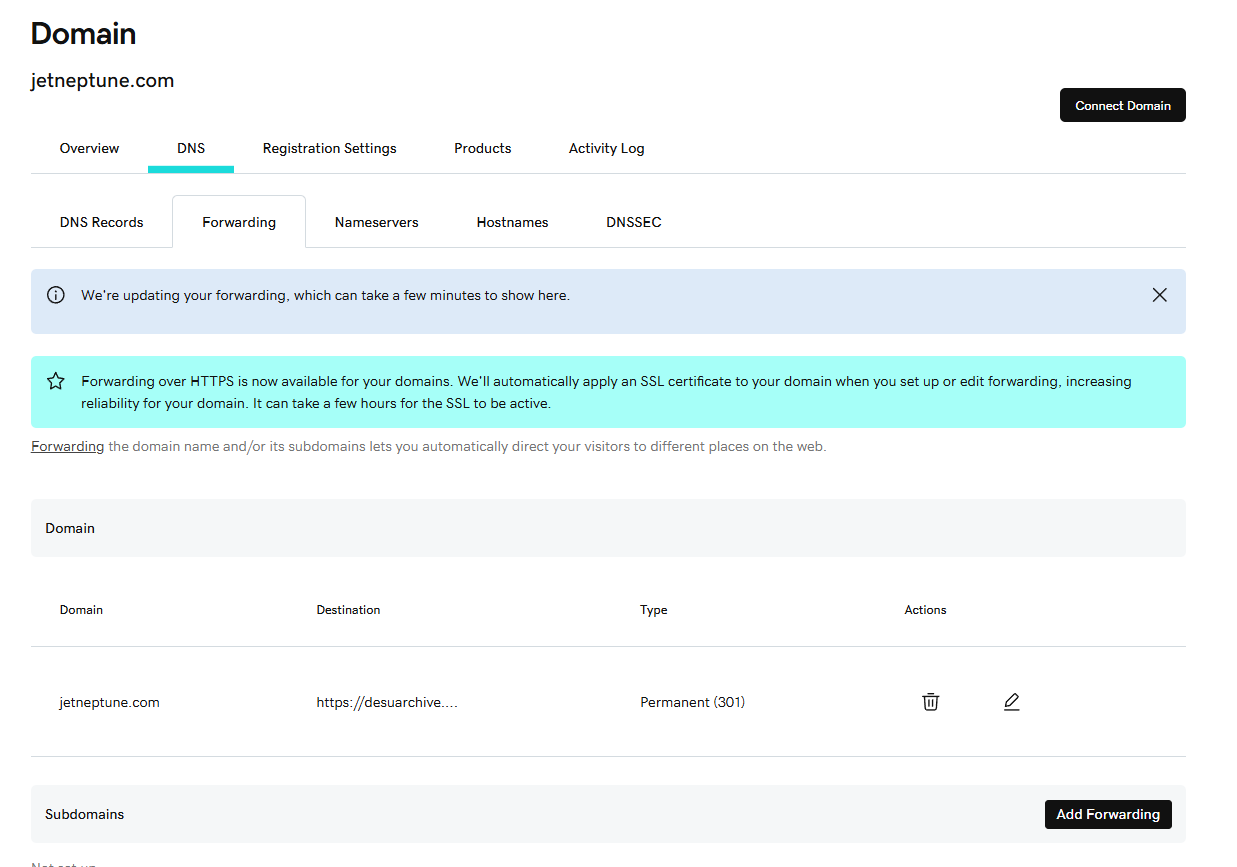Image resolution: width=1237 pixels, height=867 pixels.
Task: Click Add Forwarding in Subdomains section
Action: 1108,814
